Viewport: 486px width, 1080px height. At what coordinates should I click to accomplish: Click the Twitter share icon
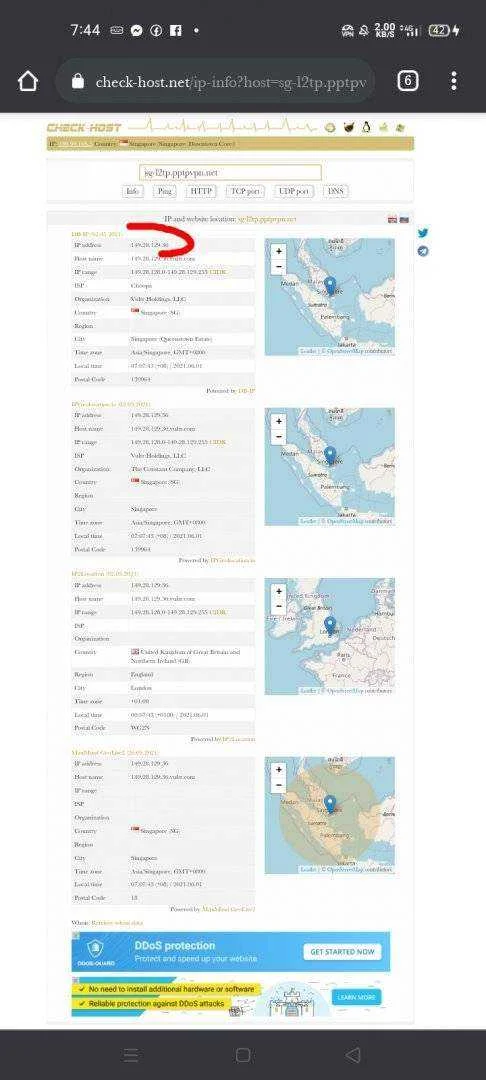coord(423,233)
